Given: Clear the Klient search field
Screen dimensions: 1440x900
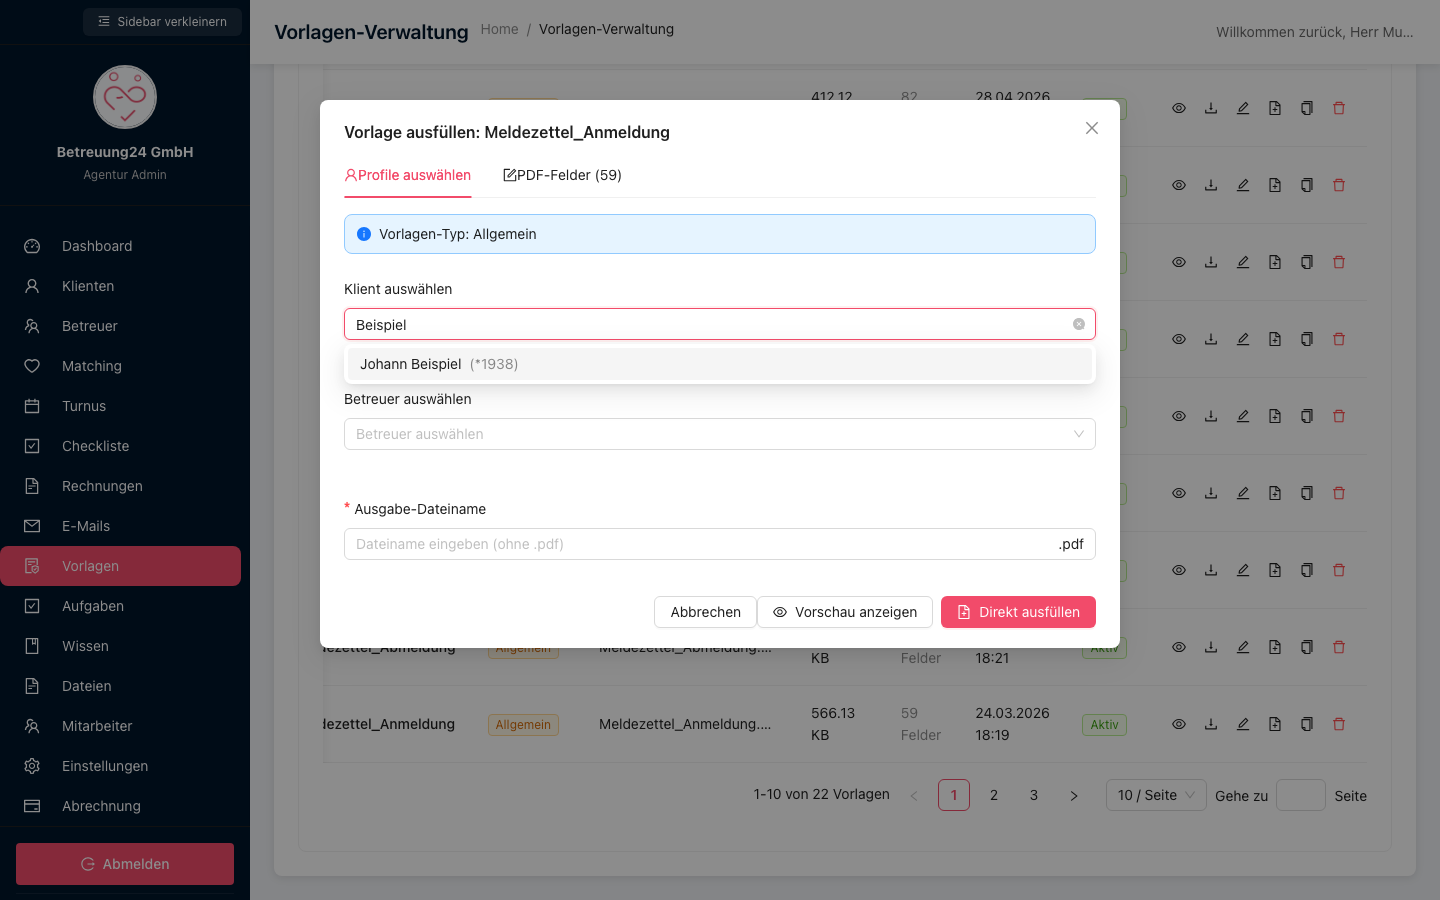Looking at the screenshot, I should (x=1079, y=324).
